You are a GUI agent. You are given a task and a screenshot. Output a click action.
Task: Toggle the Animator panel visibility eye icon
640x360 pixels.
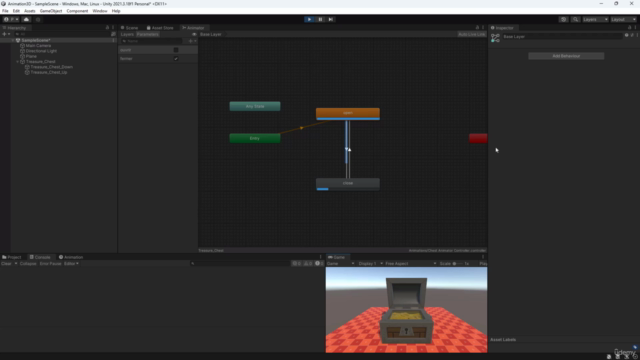click(x=194, y=34)
